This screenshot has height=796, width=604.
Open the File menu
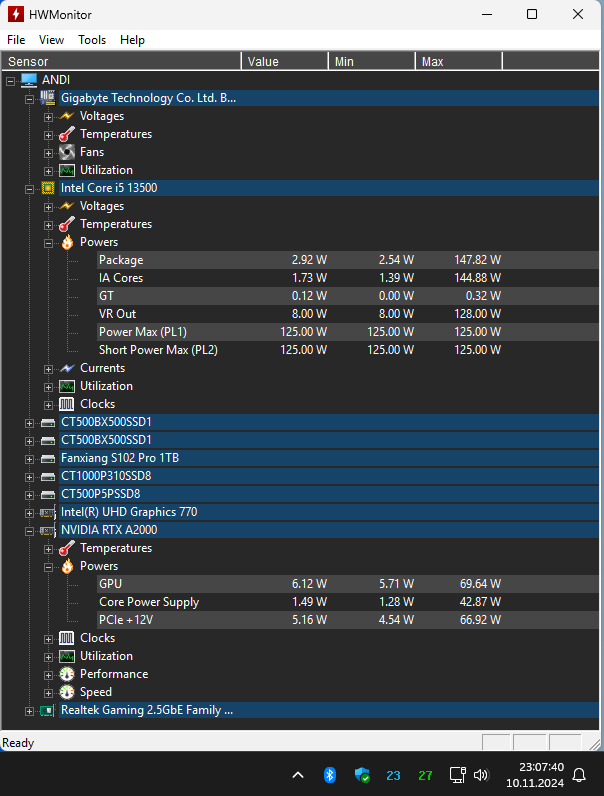click(x=16, y=40)
